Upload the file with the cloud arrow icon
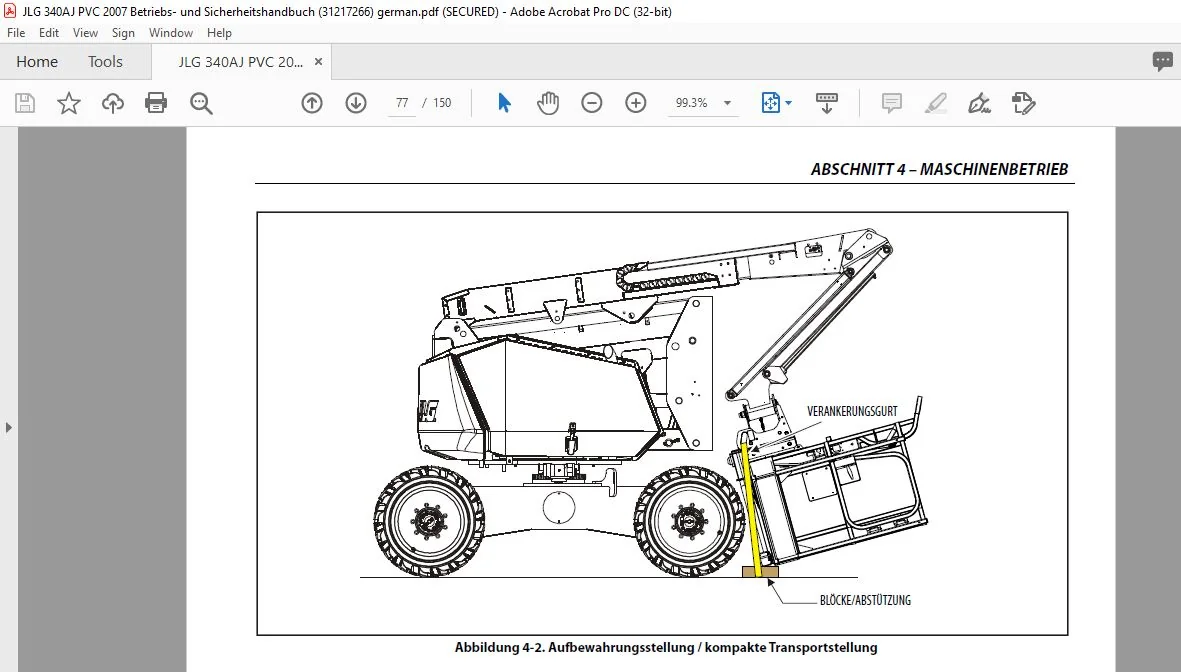 (113, 103)
